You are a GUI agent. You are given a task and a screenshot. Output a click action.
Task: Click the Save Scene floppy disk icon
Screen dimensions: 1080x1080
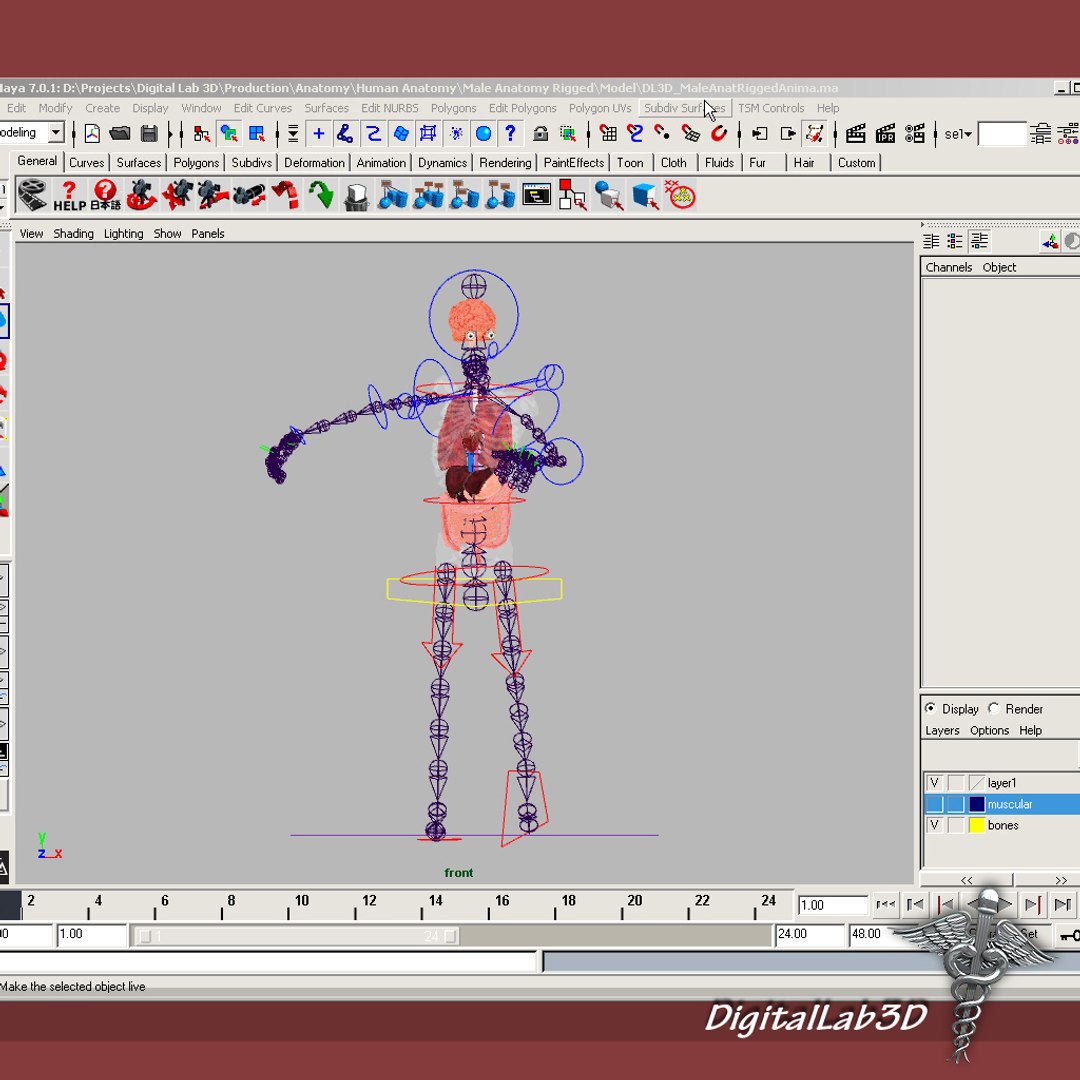(149, 134)
